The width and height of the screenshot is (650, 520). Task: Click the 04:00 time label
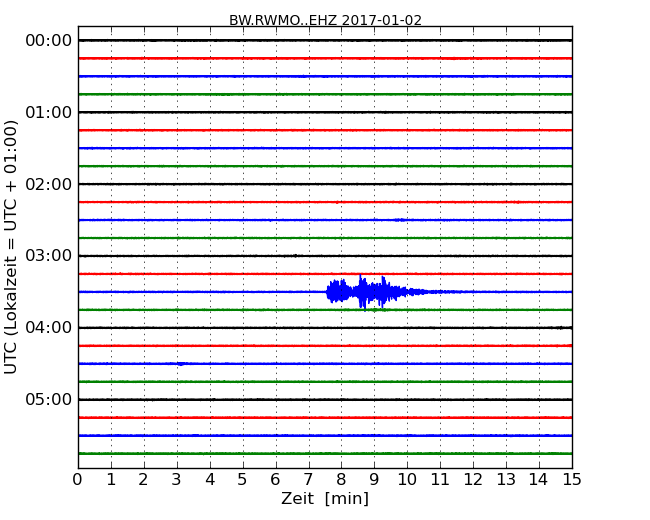(x=49, y=328)
